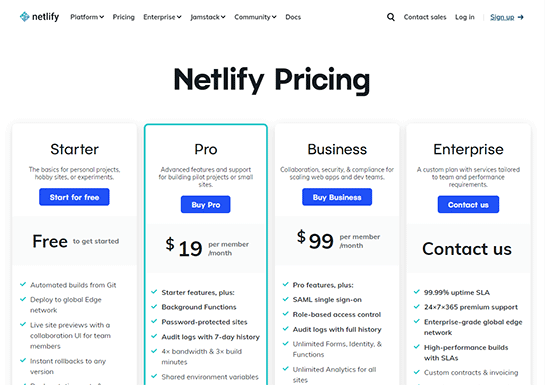Expand the Platform dropdown menu
The height and width of the screenshot is (385, 545).
point(87,17)
